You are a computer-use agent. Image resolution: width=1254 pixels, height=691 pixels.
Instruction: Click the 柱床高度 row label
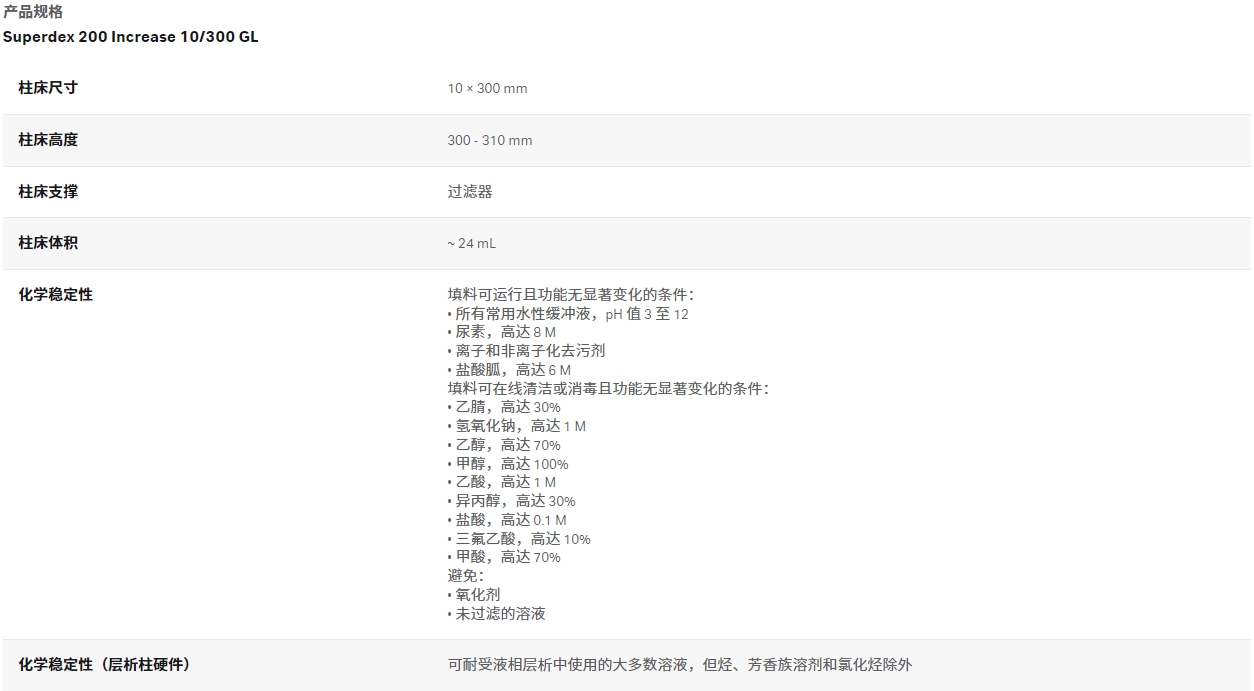[x=46, y=140]
